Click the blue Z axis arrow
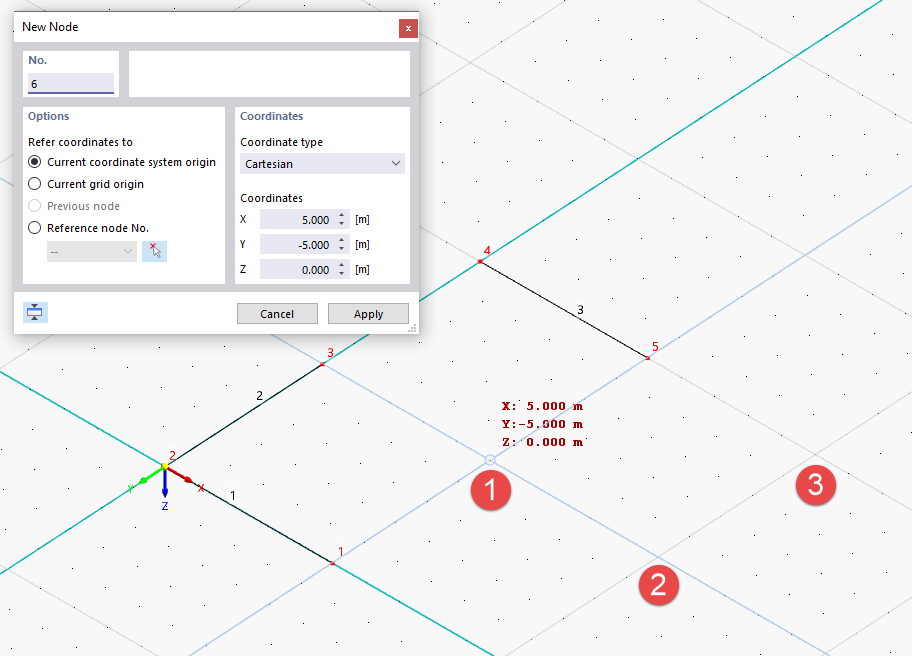The width and height of the screenshot is (912, 656). (165, 484)
